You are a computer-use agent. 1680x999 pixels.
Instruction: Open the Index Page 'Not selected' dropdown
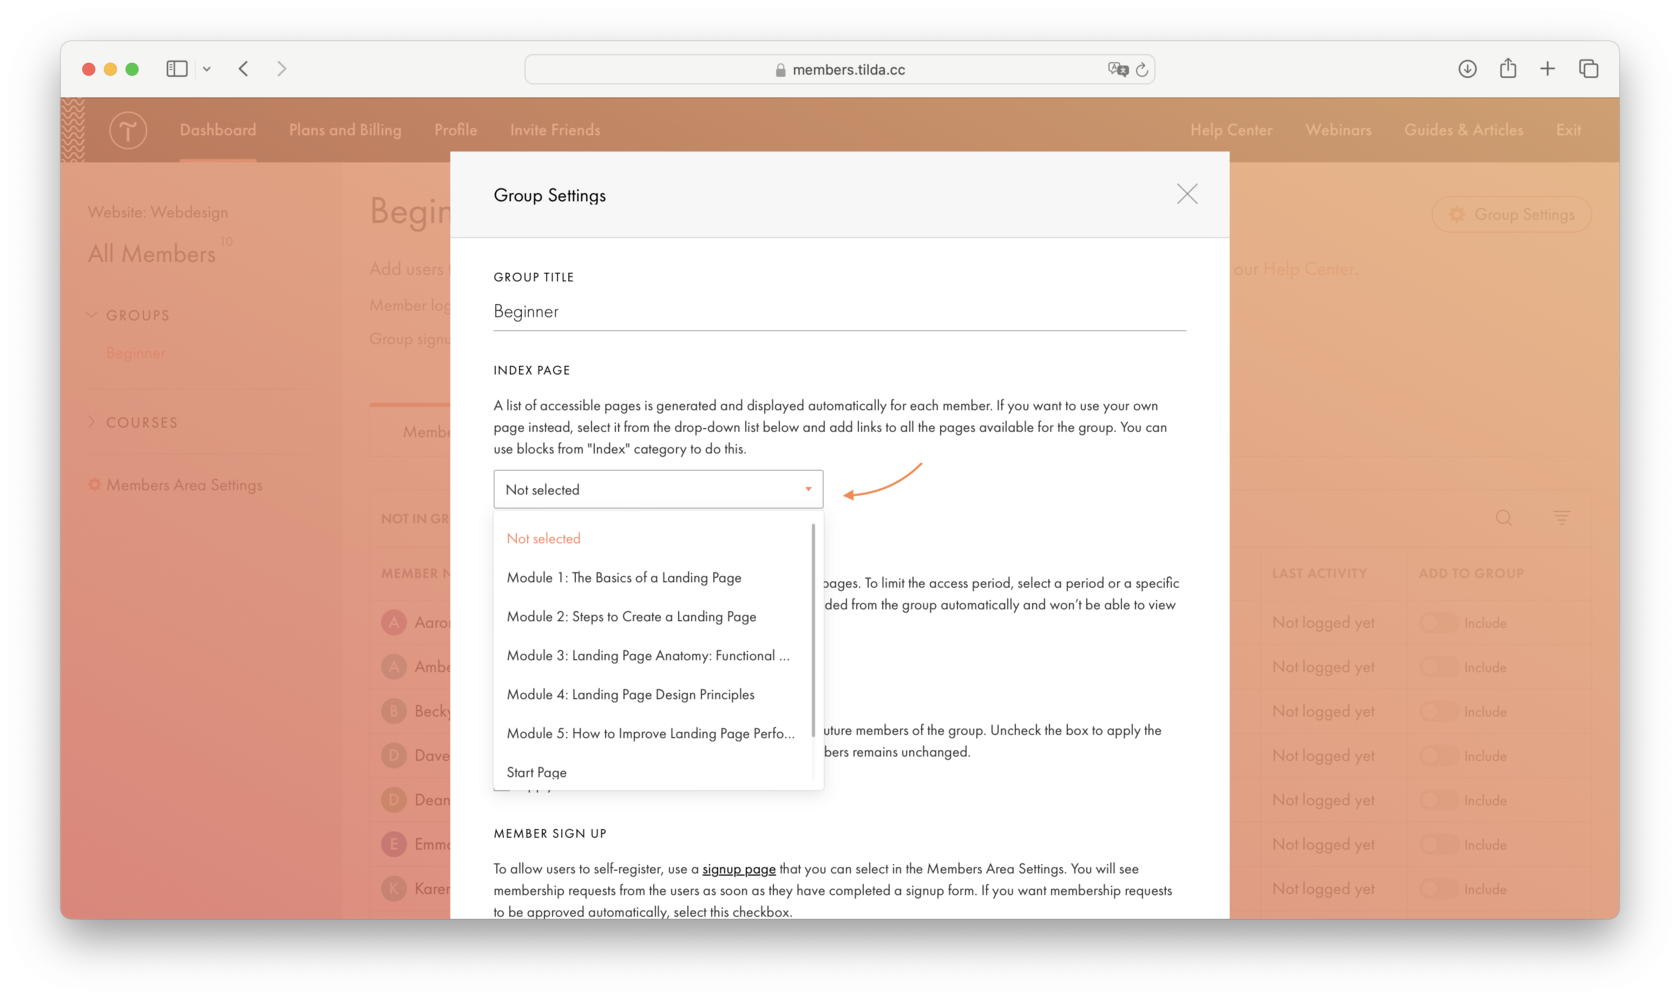[x=657, y=489]
